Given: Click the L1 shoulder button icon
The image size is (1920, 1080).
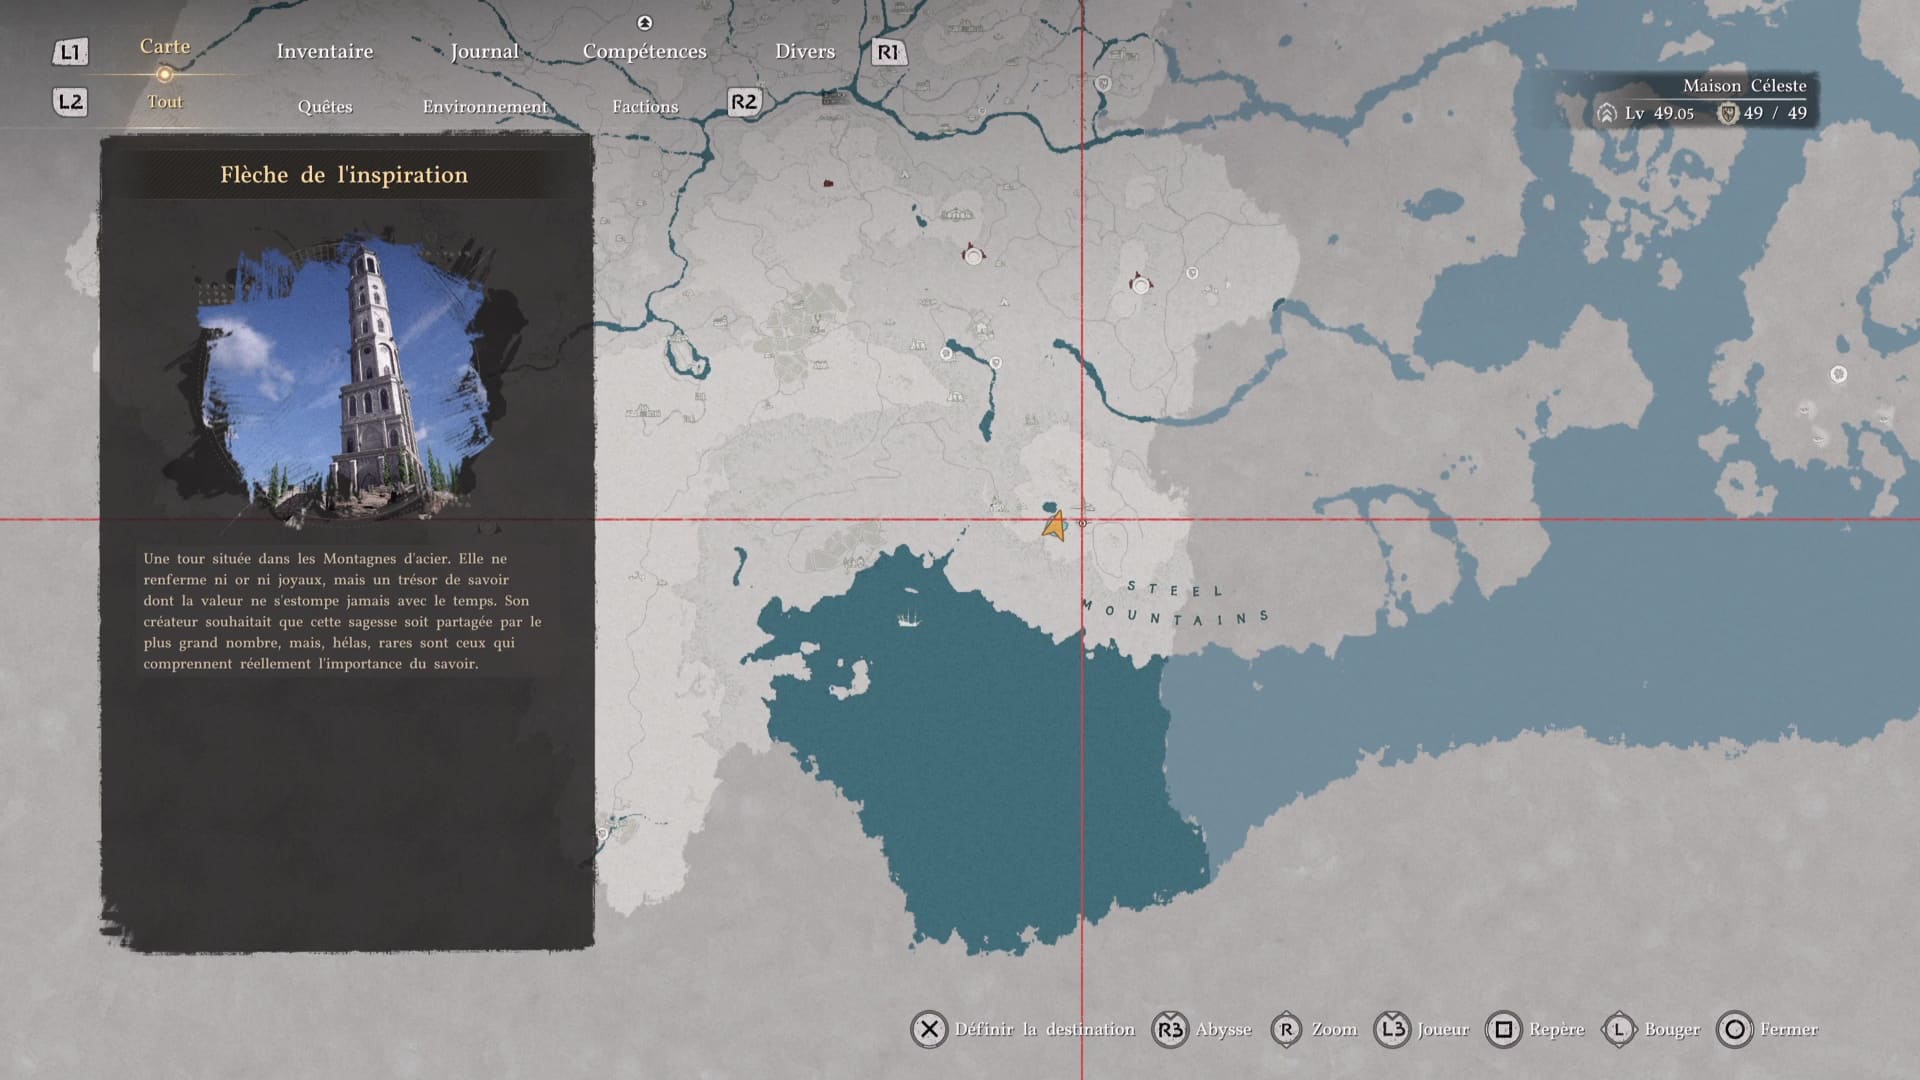Looking at the screenshot, I should click(x=70, y=52).
